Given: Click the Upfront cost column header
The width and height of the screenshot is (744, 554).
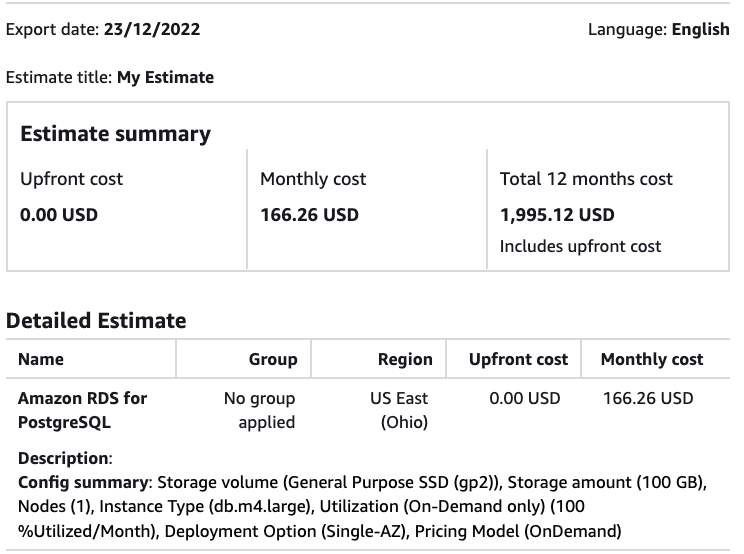Looking at the screenshot, I should [518, 359].
